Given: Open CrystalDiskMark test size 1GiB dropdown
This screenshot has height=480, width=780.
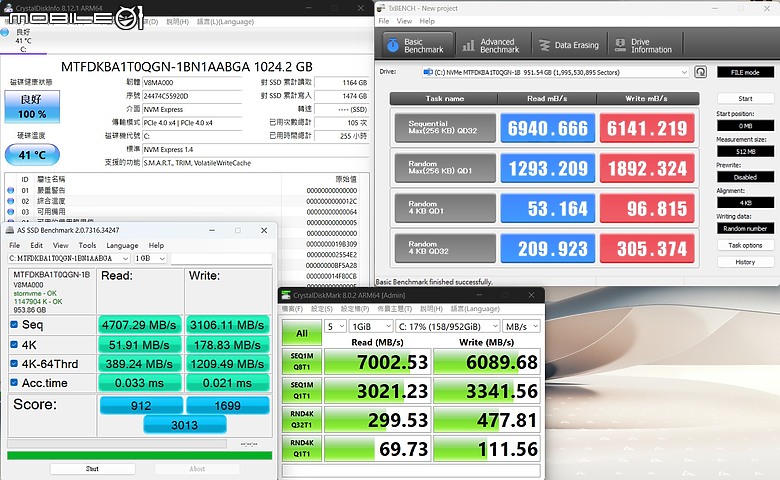Looking at the screenshot, I should pyautogui.click(x=371, y=326).
